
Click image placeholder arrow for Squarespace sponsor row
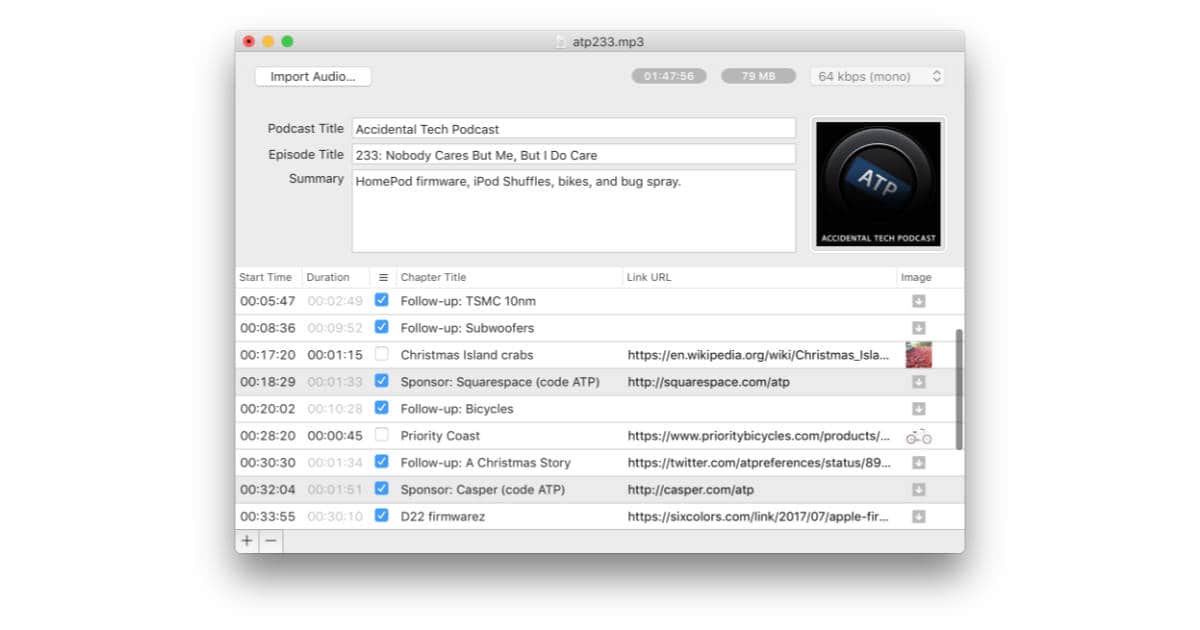coord(918,382)
